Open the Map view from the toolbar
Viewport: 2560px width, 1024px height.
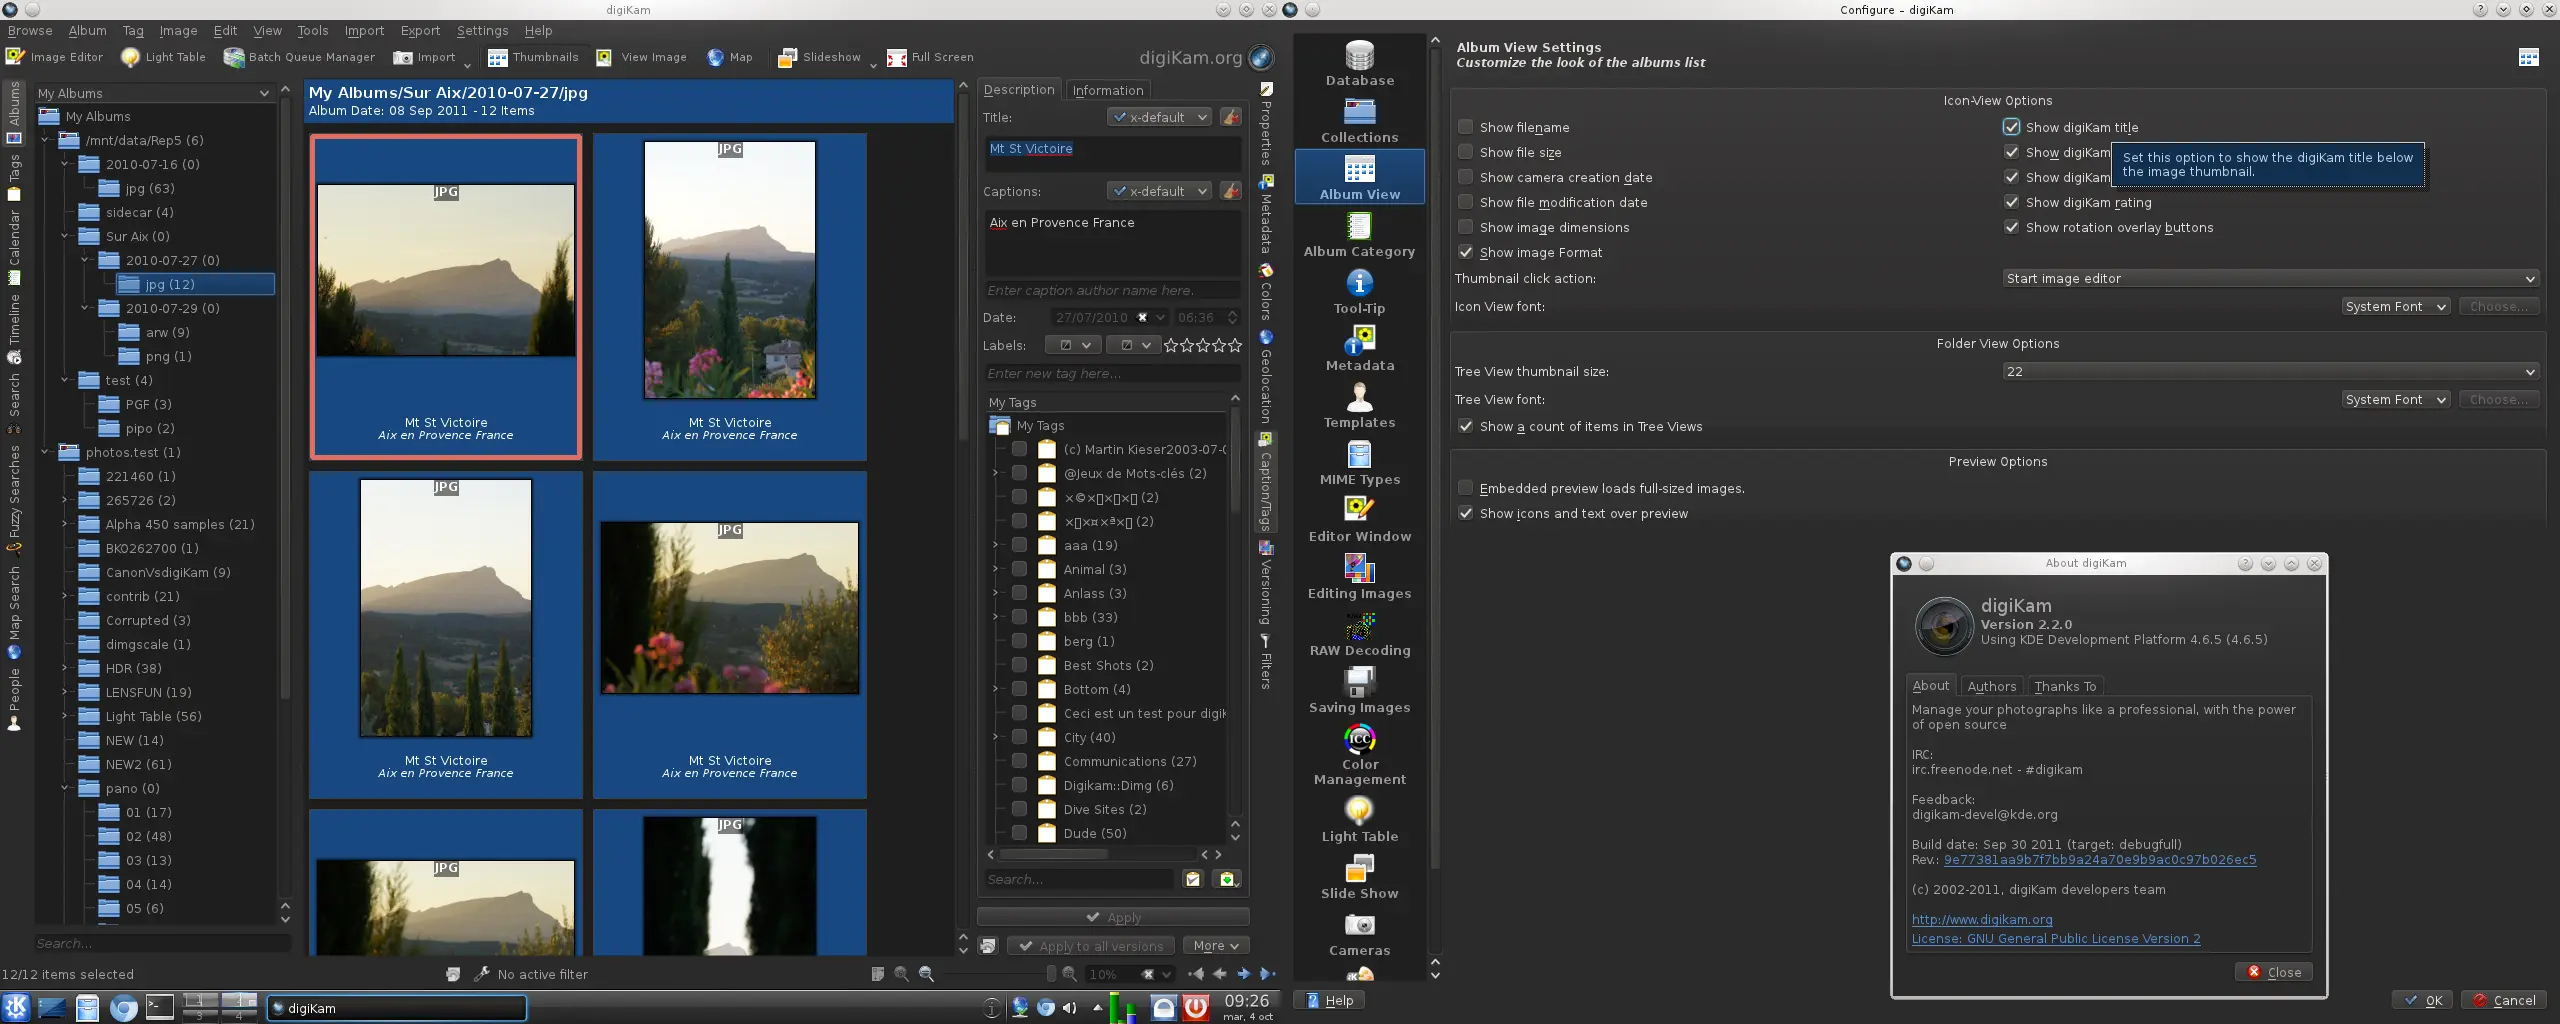point(729,57)
